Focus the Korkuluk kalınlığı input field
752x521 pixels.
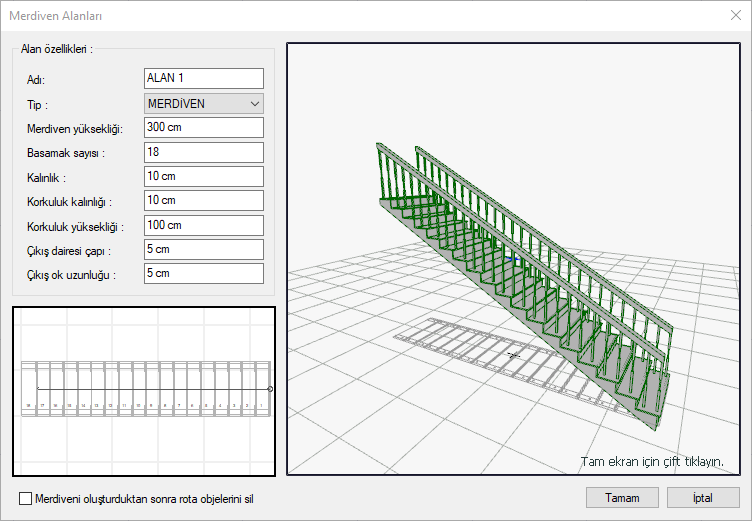[x=203, y=201]
